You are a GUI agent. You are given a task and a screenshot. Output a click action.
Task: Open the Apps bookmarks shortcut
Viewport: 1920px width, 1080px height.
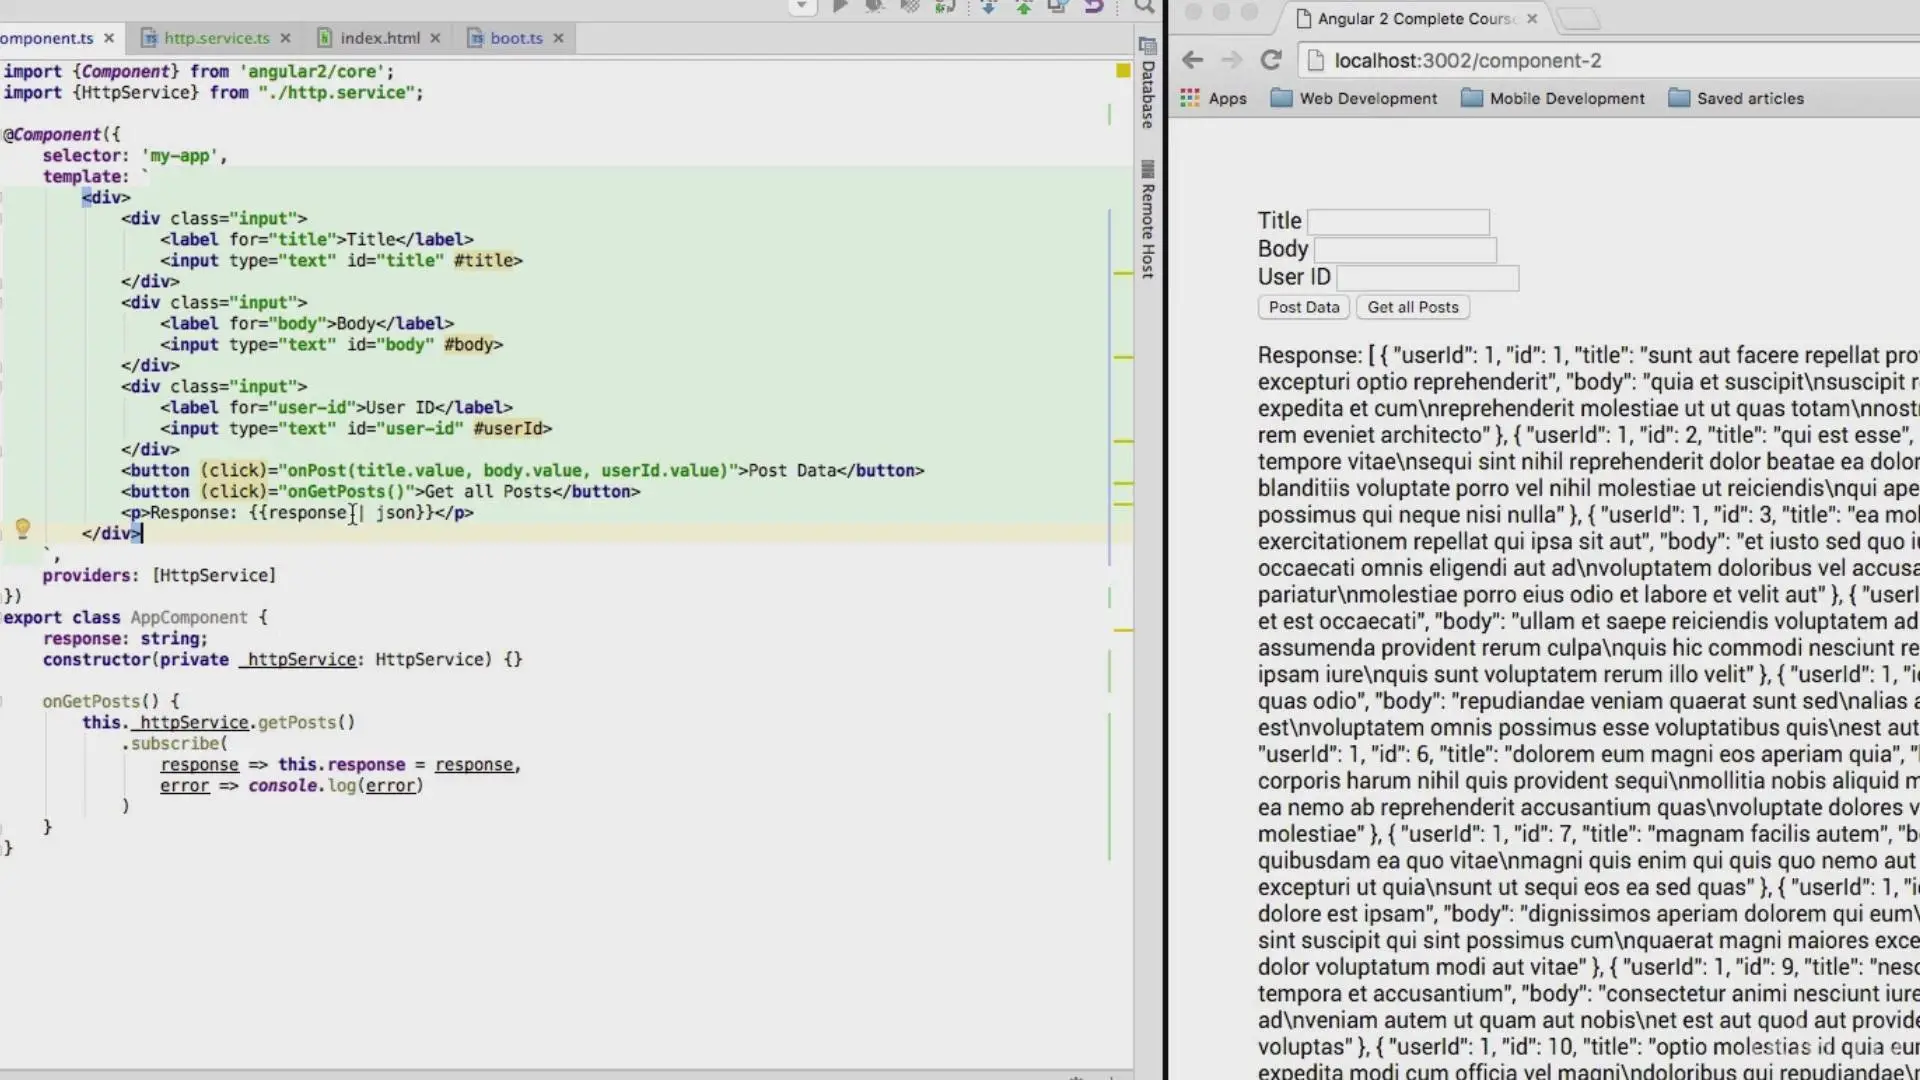coord(1213,98)
